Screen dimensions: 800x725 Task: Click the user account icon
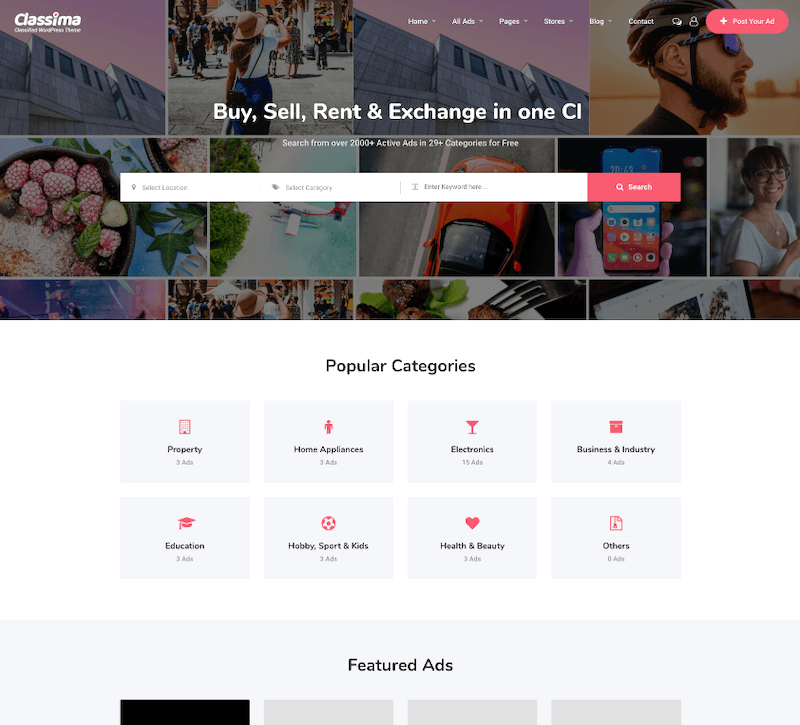(x=694, y=21)
